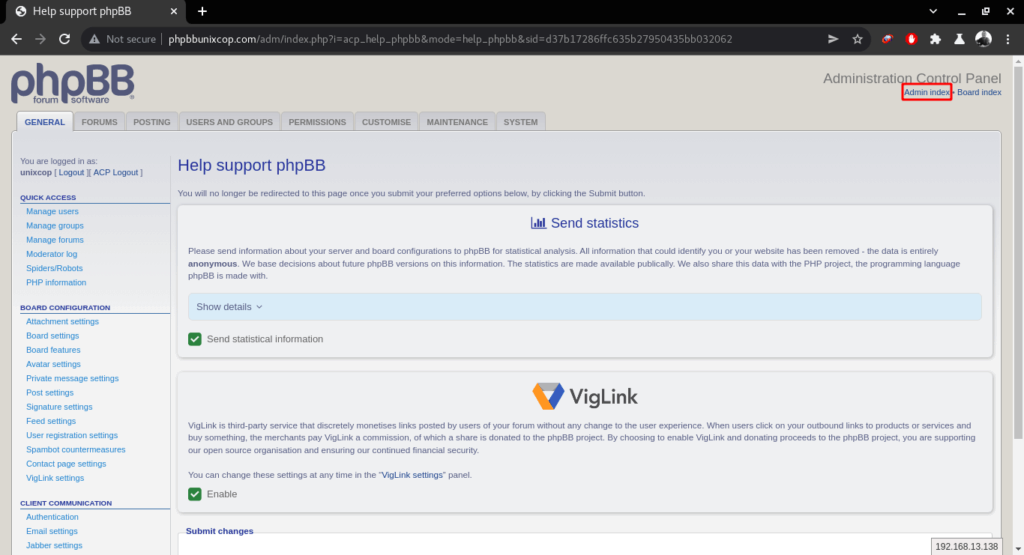Uncheck the VigLink Enable checkbox
The height and width of the screenshot is (555, 1024).
click(x=195, y=494)
